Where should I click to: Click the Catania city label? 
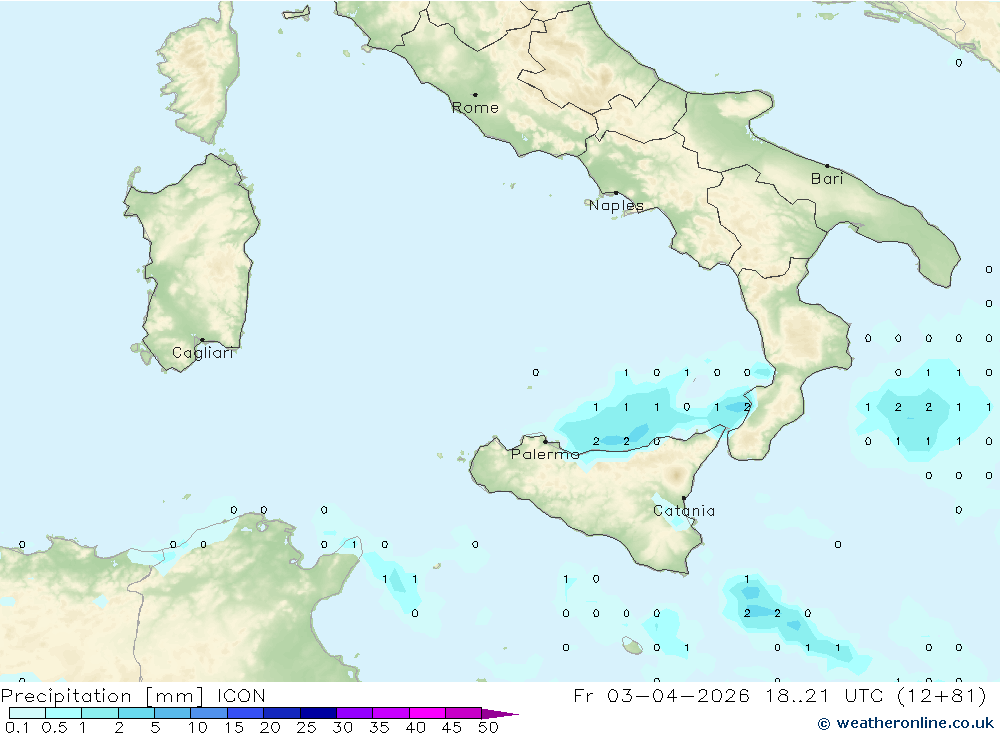click(x=684, y=511)
